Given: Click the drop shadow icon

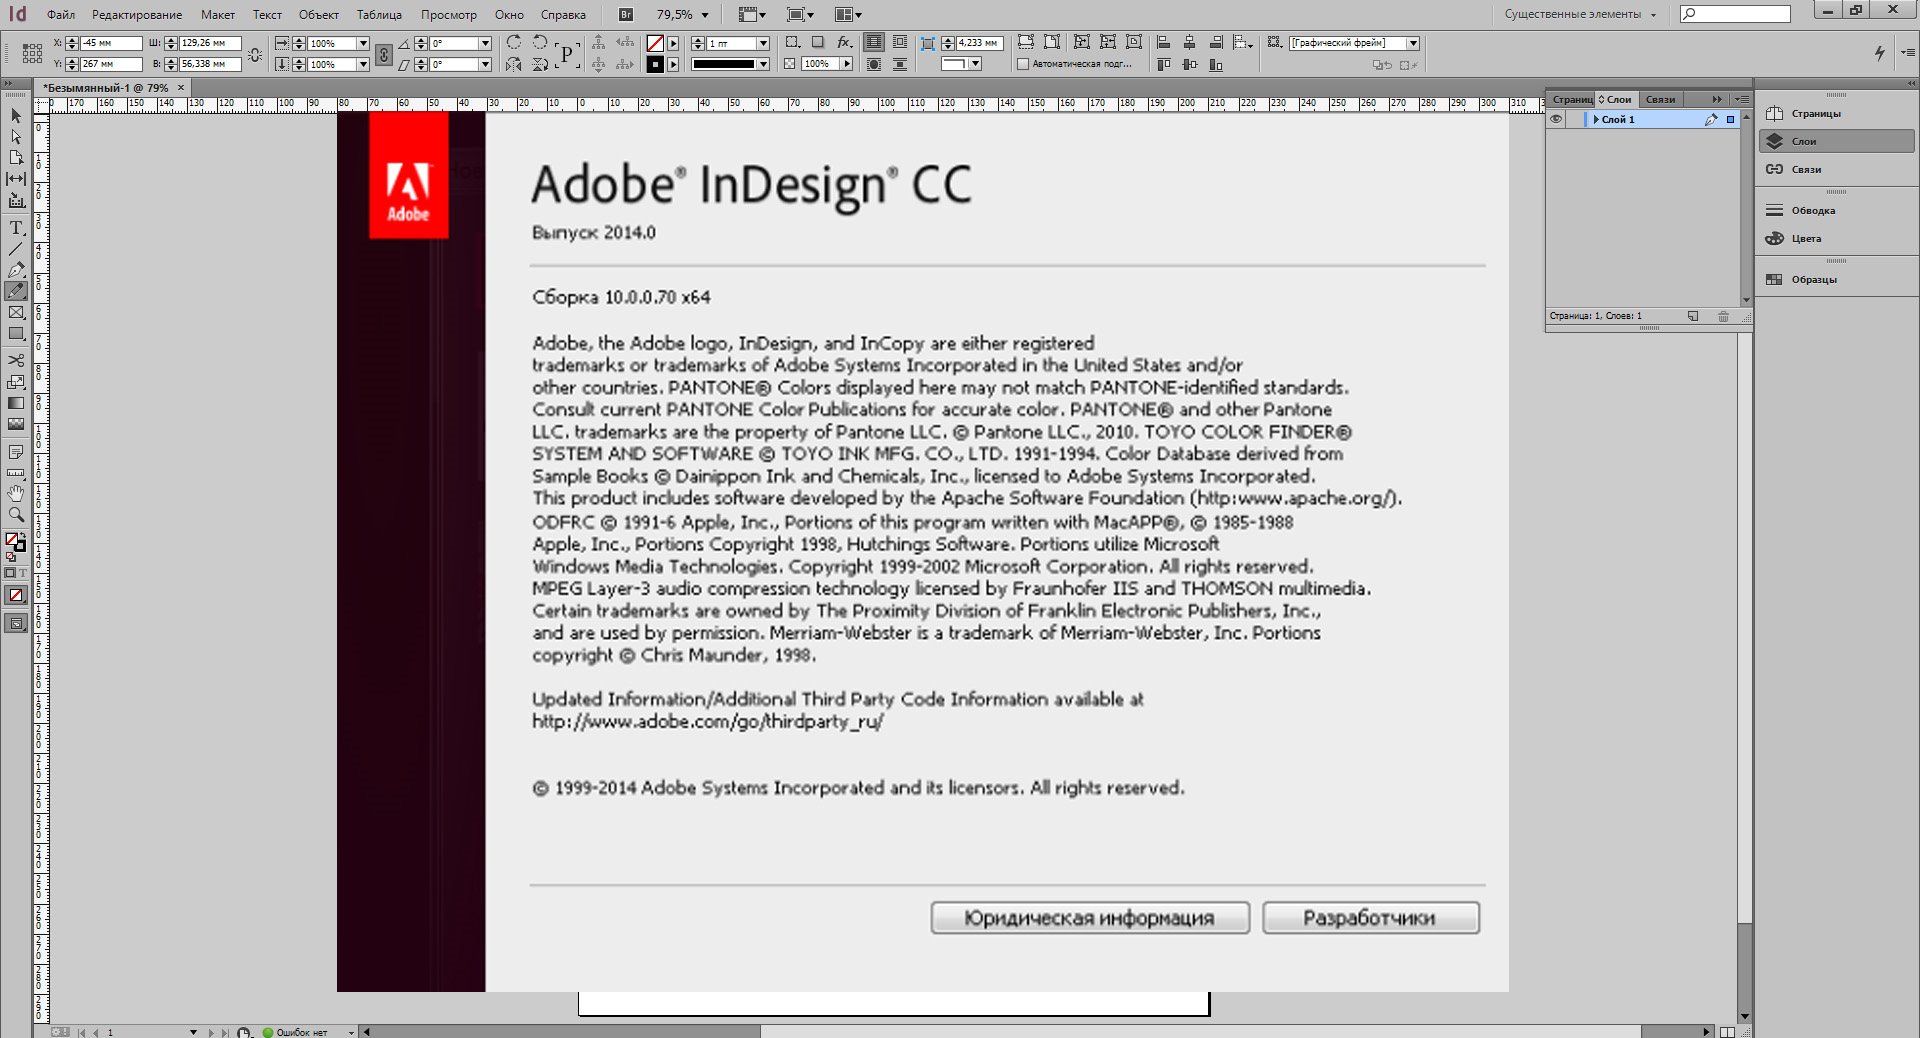Looking at the screenshot, I should pos(818,42).
